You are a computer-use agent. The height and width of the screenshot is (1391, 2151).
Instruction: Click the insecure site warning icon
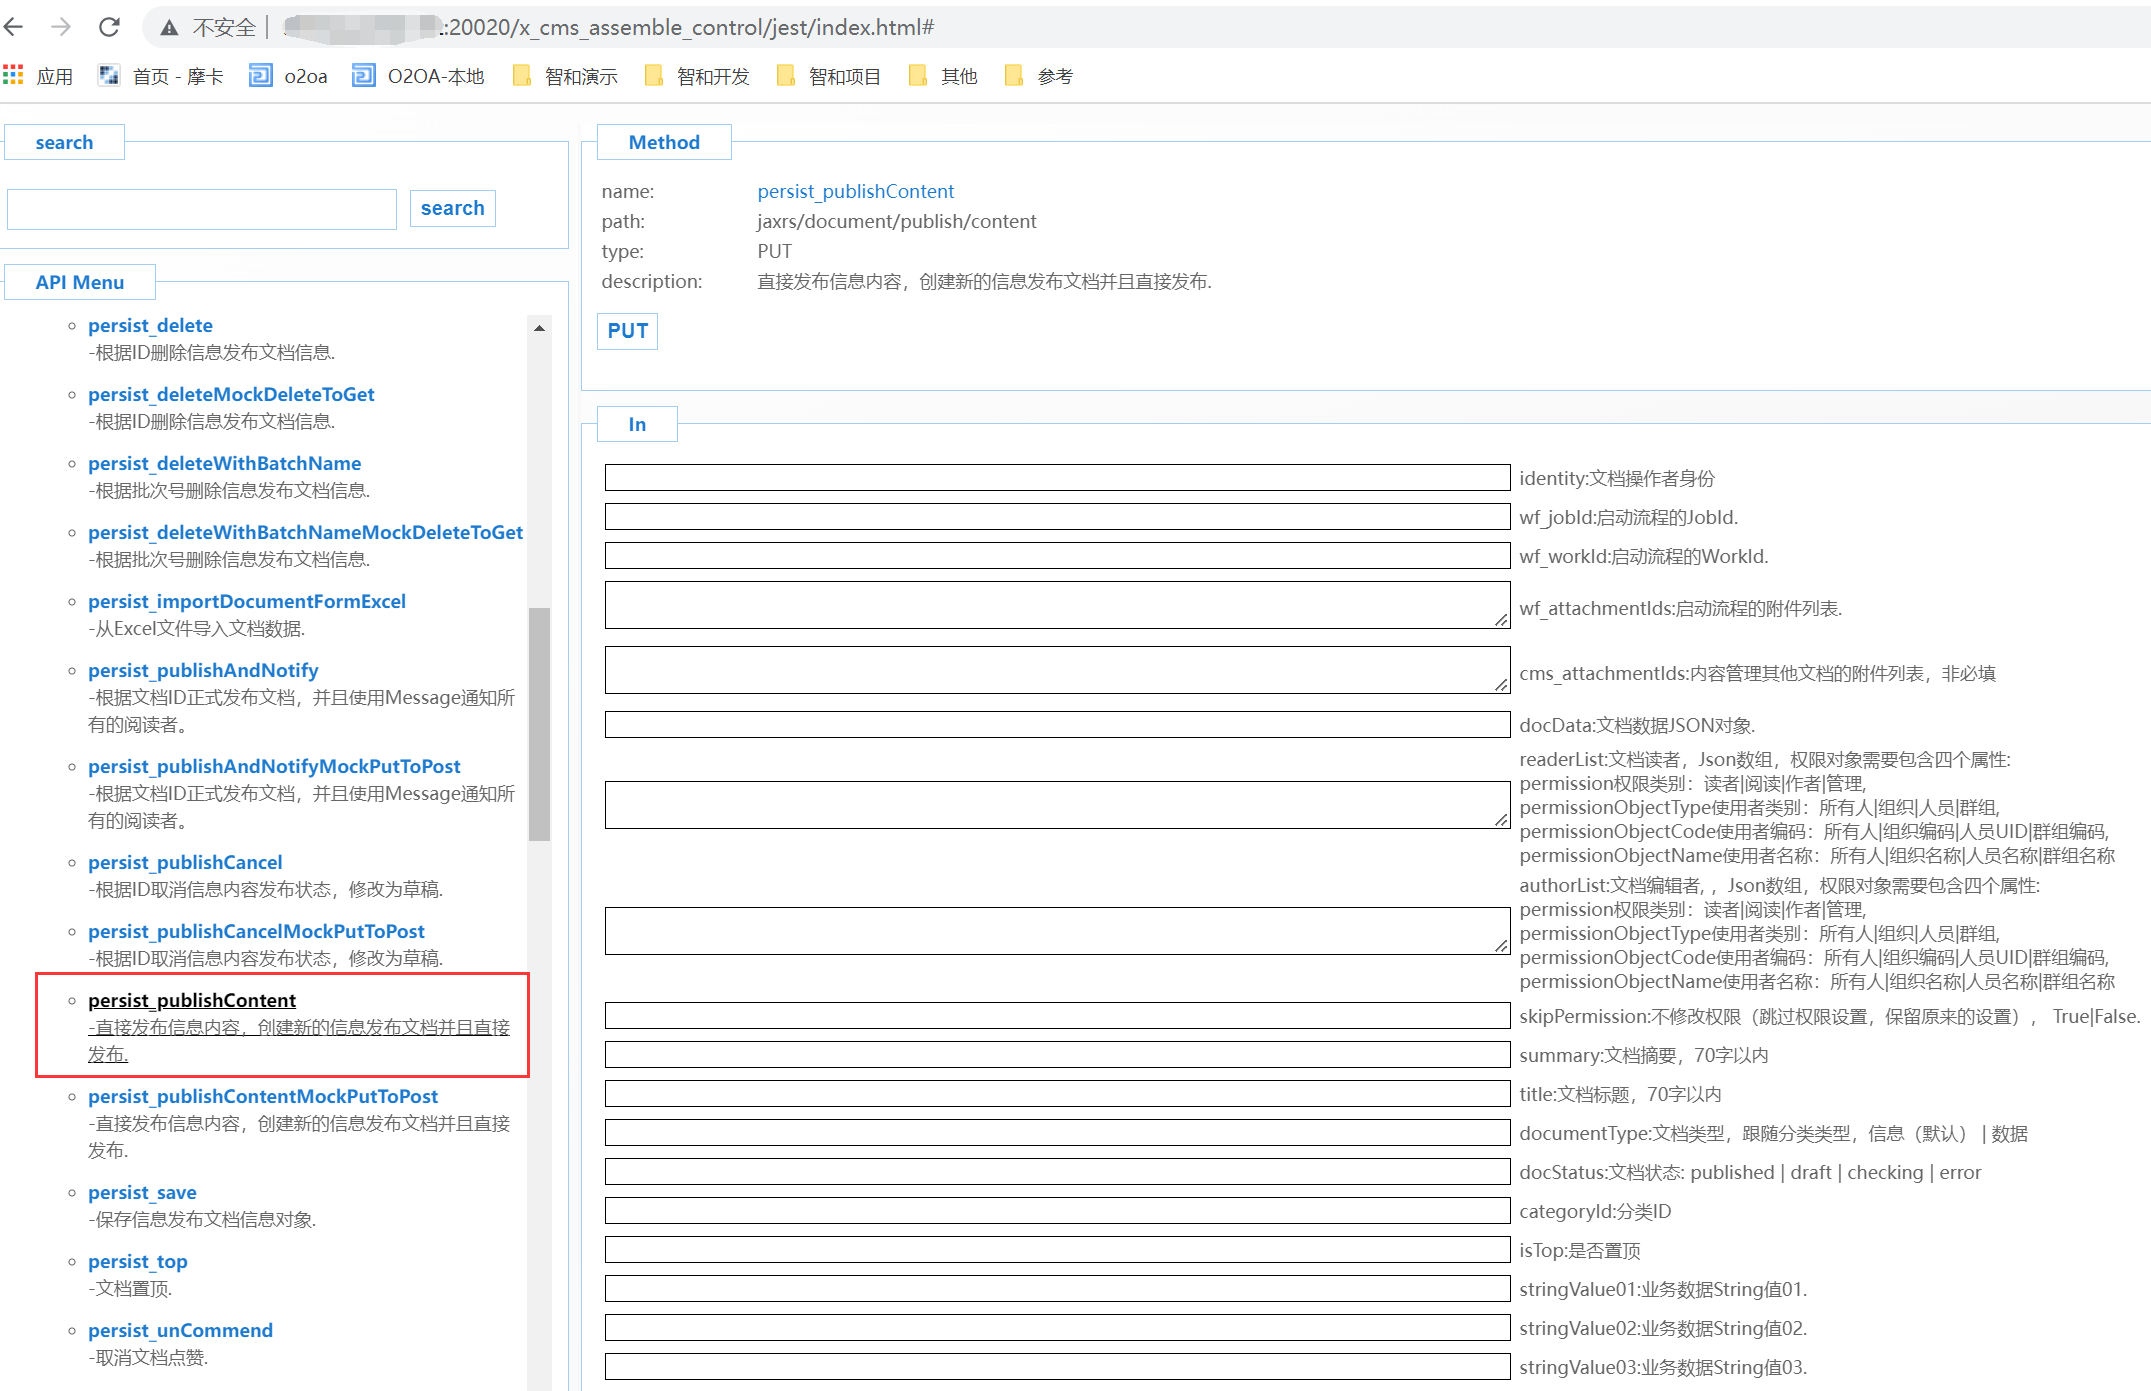click(x=170, y=28)
